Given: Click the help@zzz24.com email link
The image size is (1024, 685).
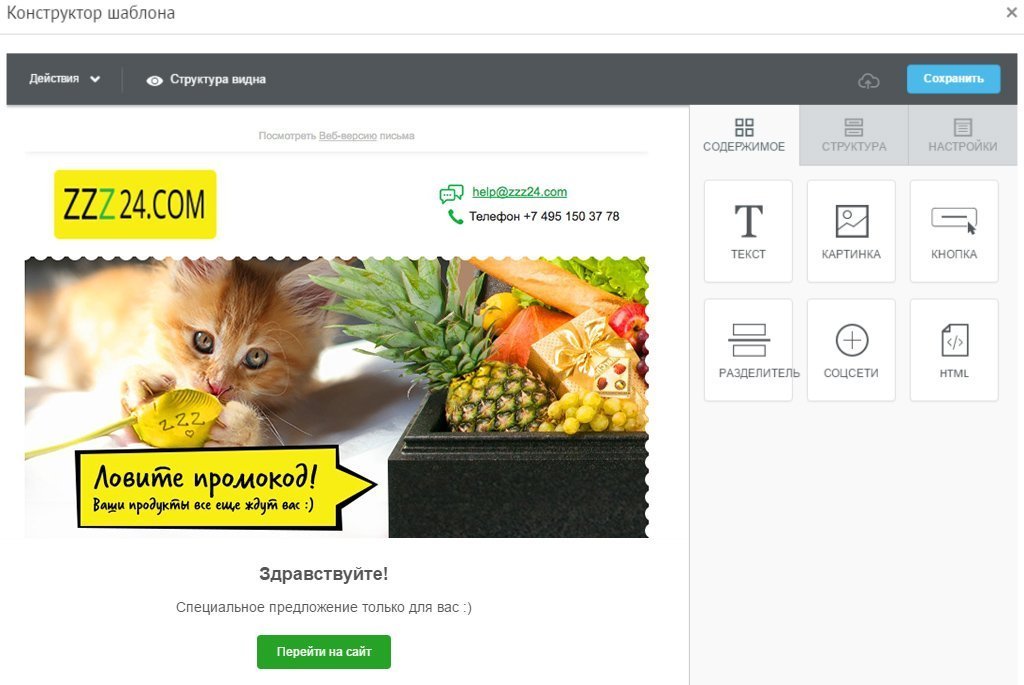Looking at the screenshot, I should [519, 192].
